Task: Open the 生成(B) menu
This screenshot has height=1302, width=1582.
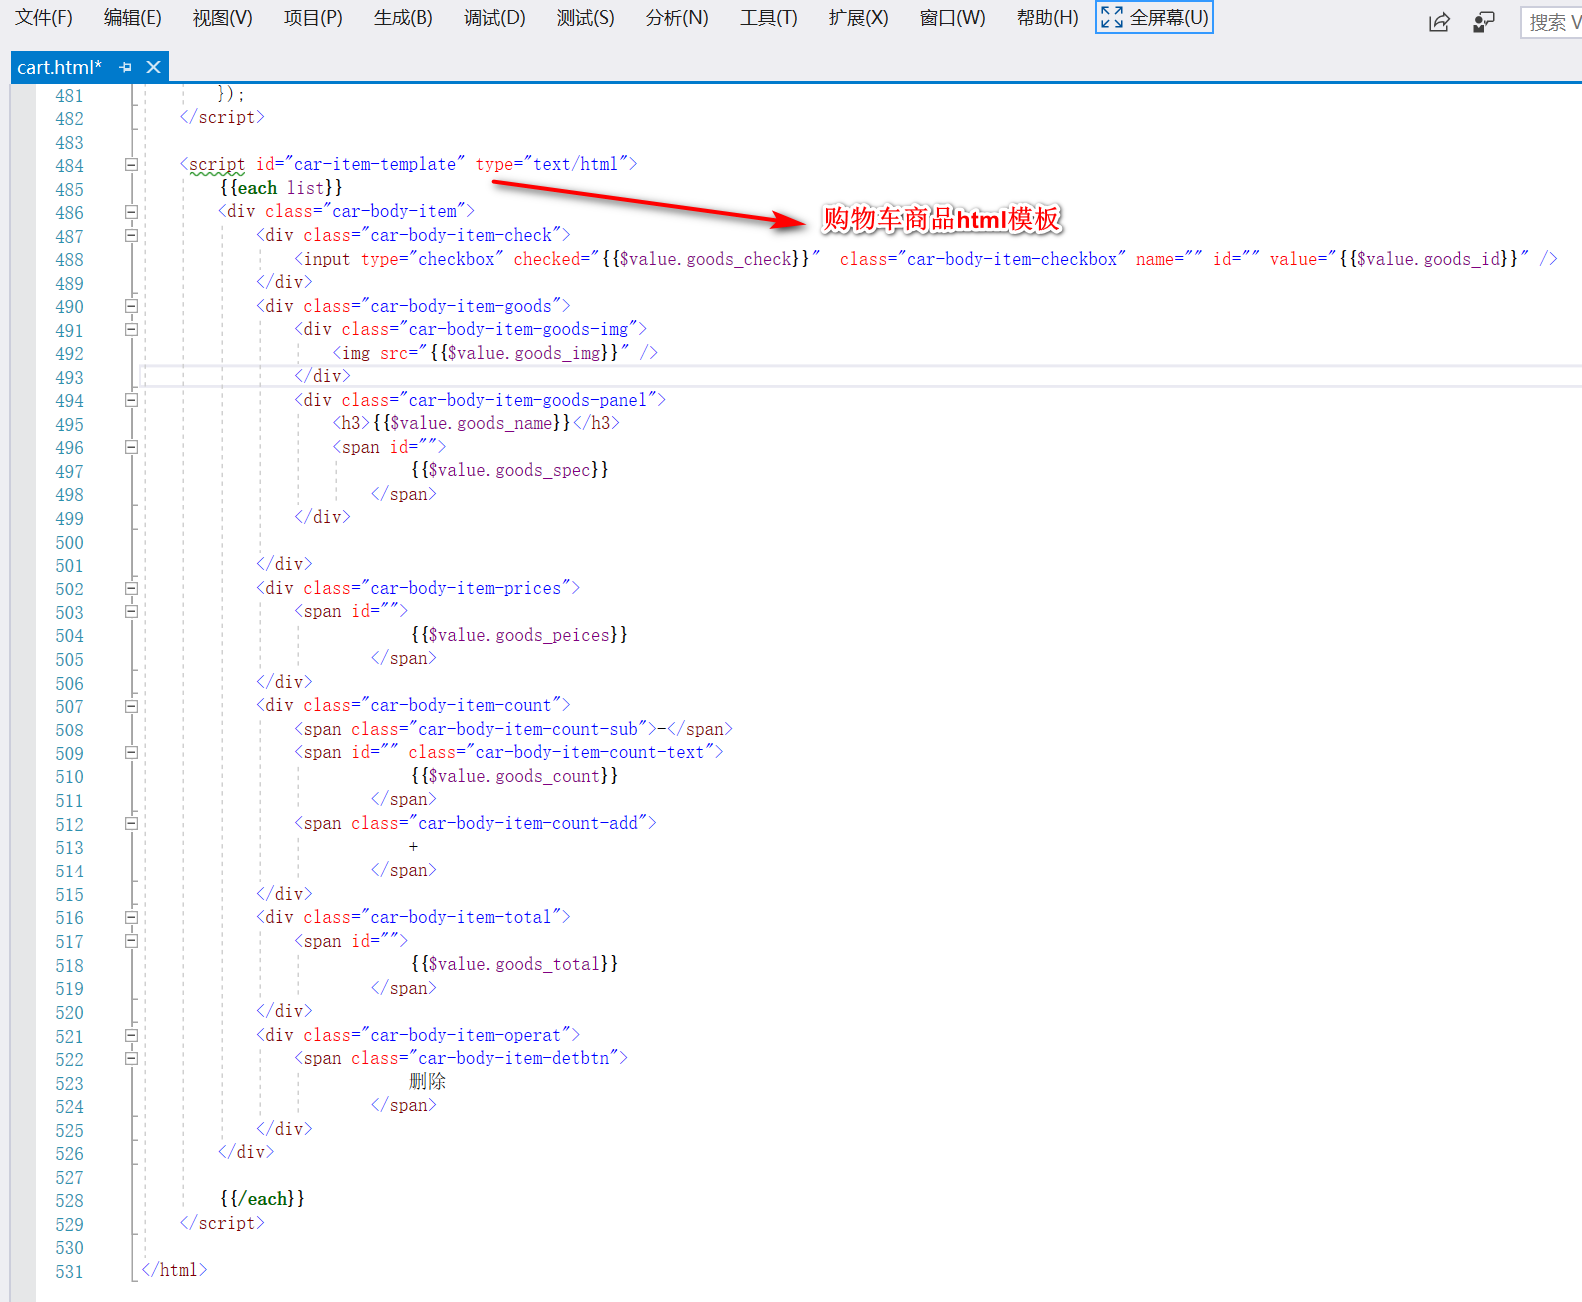Action: tap(403, 18)
